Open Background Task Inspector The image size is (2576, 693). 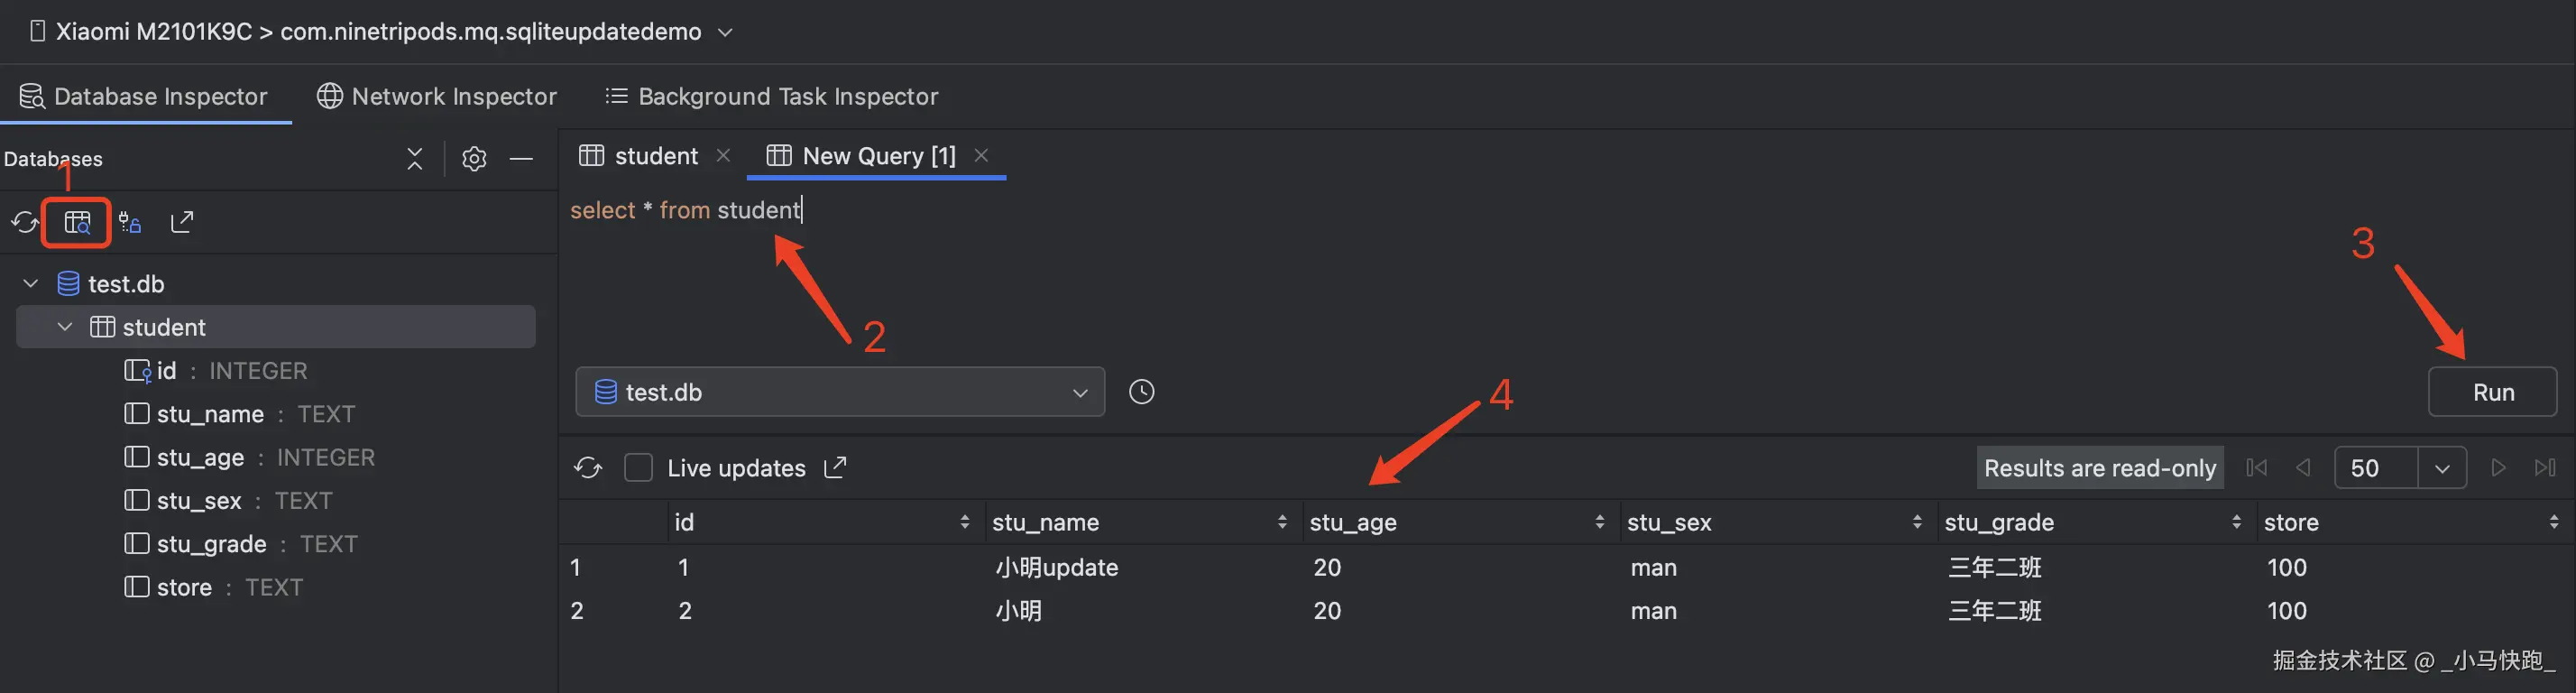click(771, 96)
